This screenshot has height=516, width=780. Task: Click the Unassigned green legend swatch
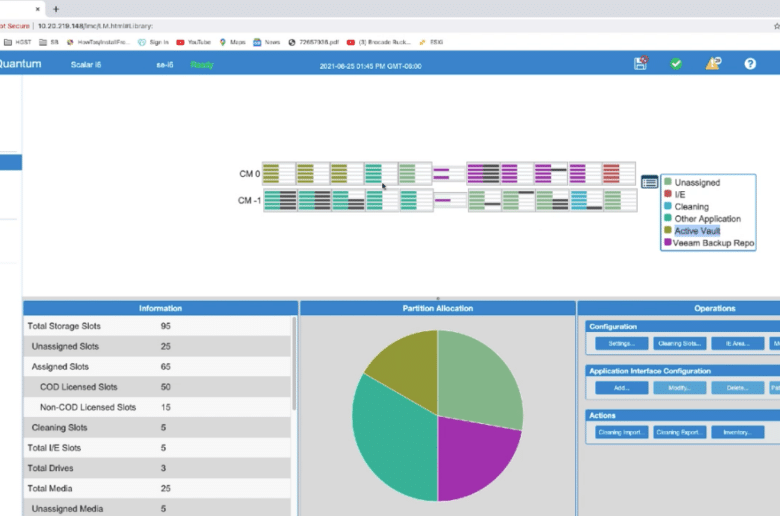(x=668, y=182)
